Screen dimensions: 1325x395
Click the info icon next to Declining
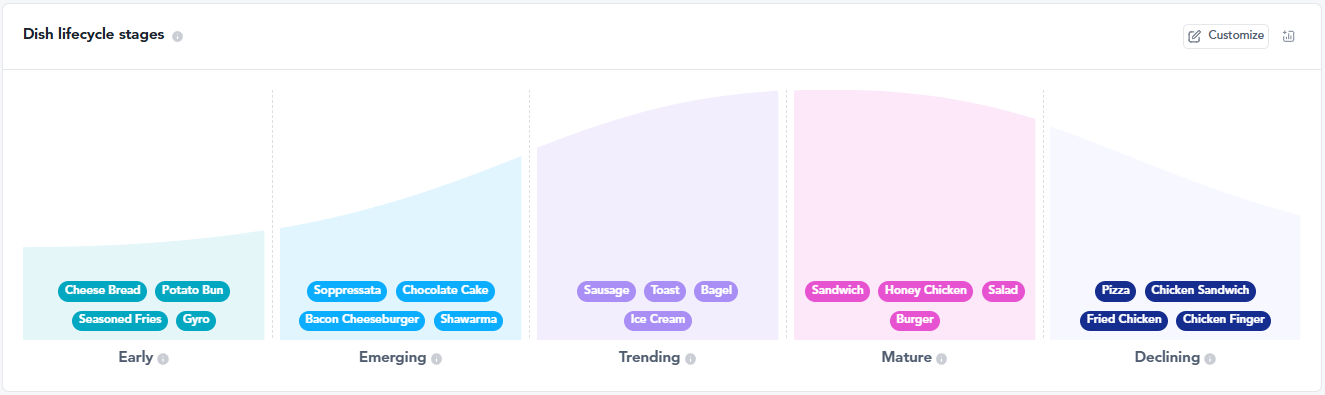[x=1210, y=358]
